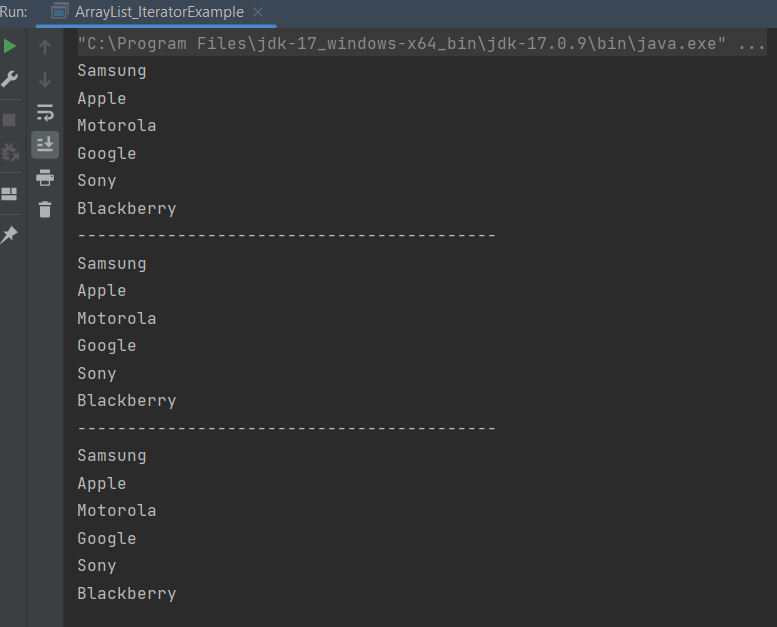Toggle scroll to end of console
This screenshot has height=627, width=777.
click(45, 145)
